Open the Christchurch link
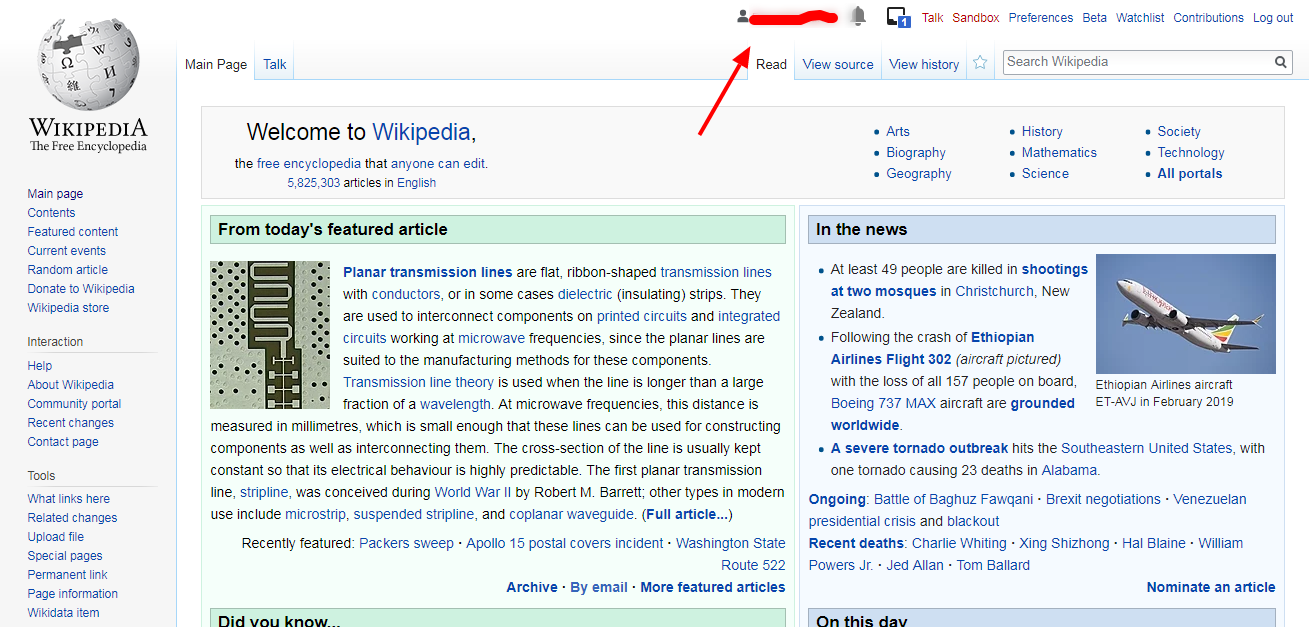 [x=995, y=291]
